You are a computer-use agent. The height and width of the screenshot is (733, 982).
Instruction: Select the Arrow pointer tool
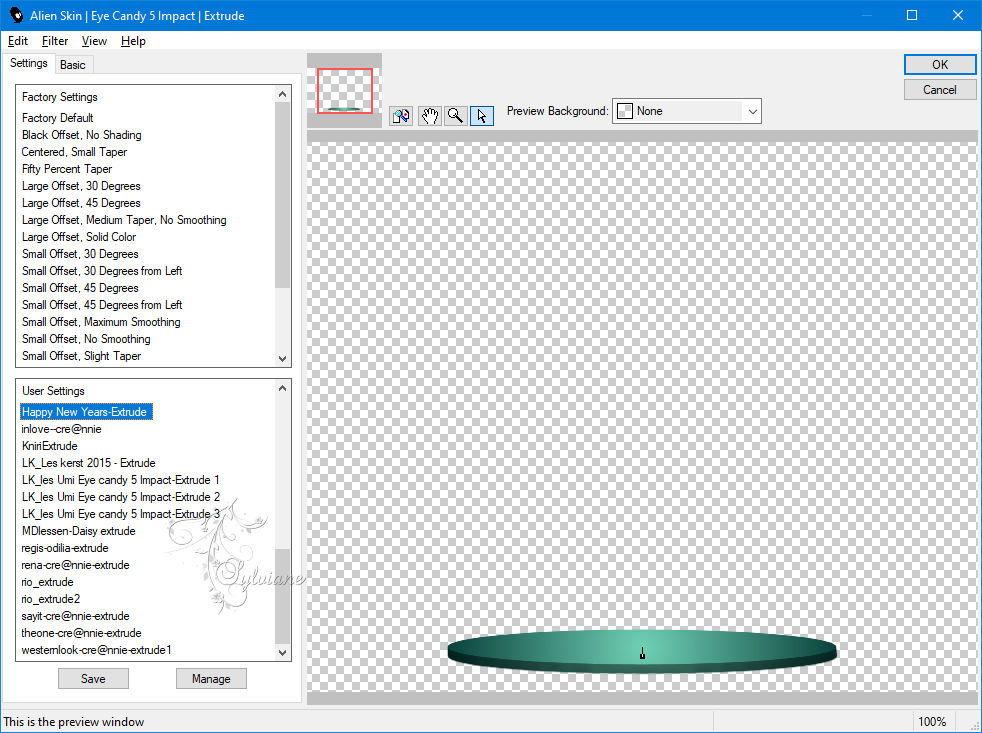pos(482,116)
